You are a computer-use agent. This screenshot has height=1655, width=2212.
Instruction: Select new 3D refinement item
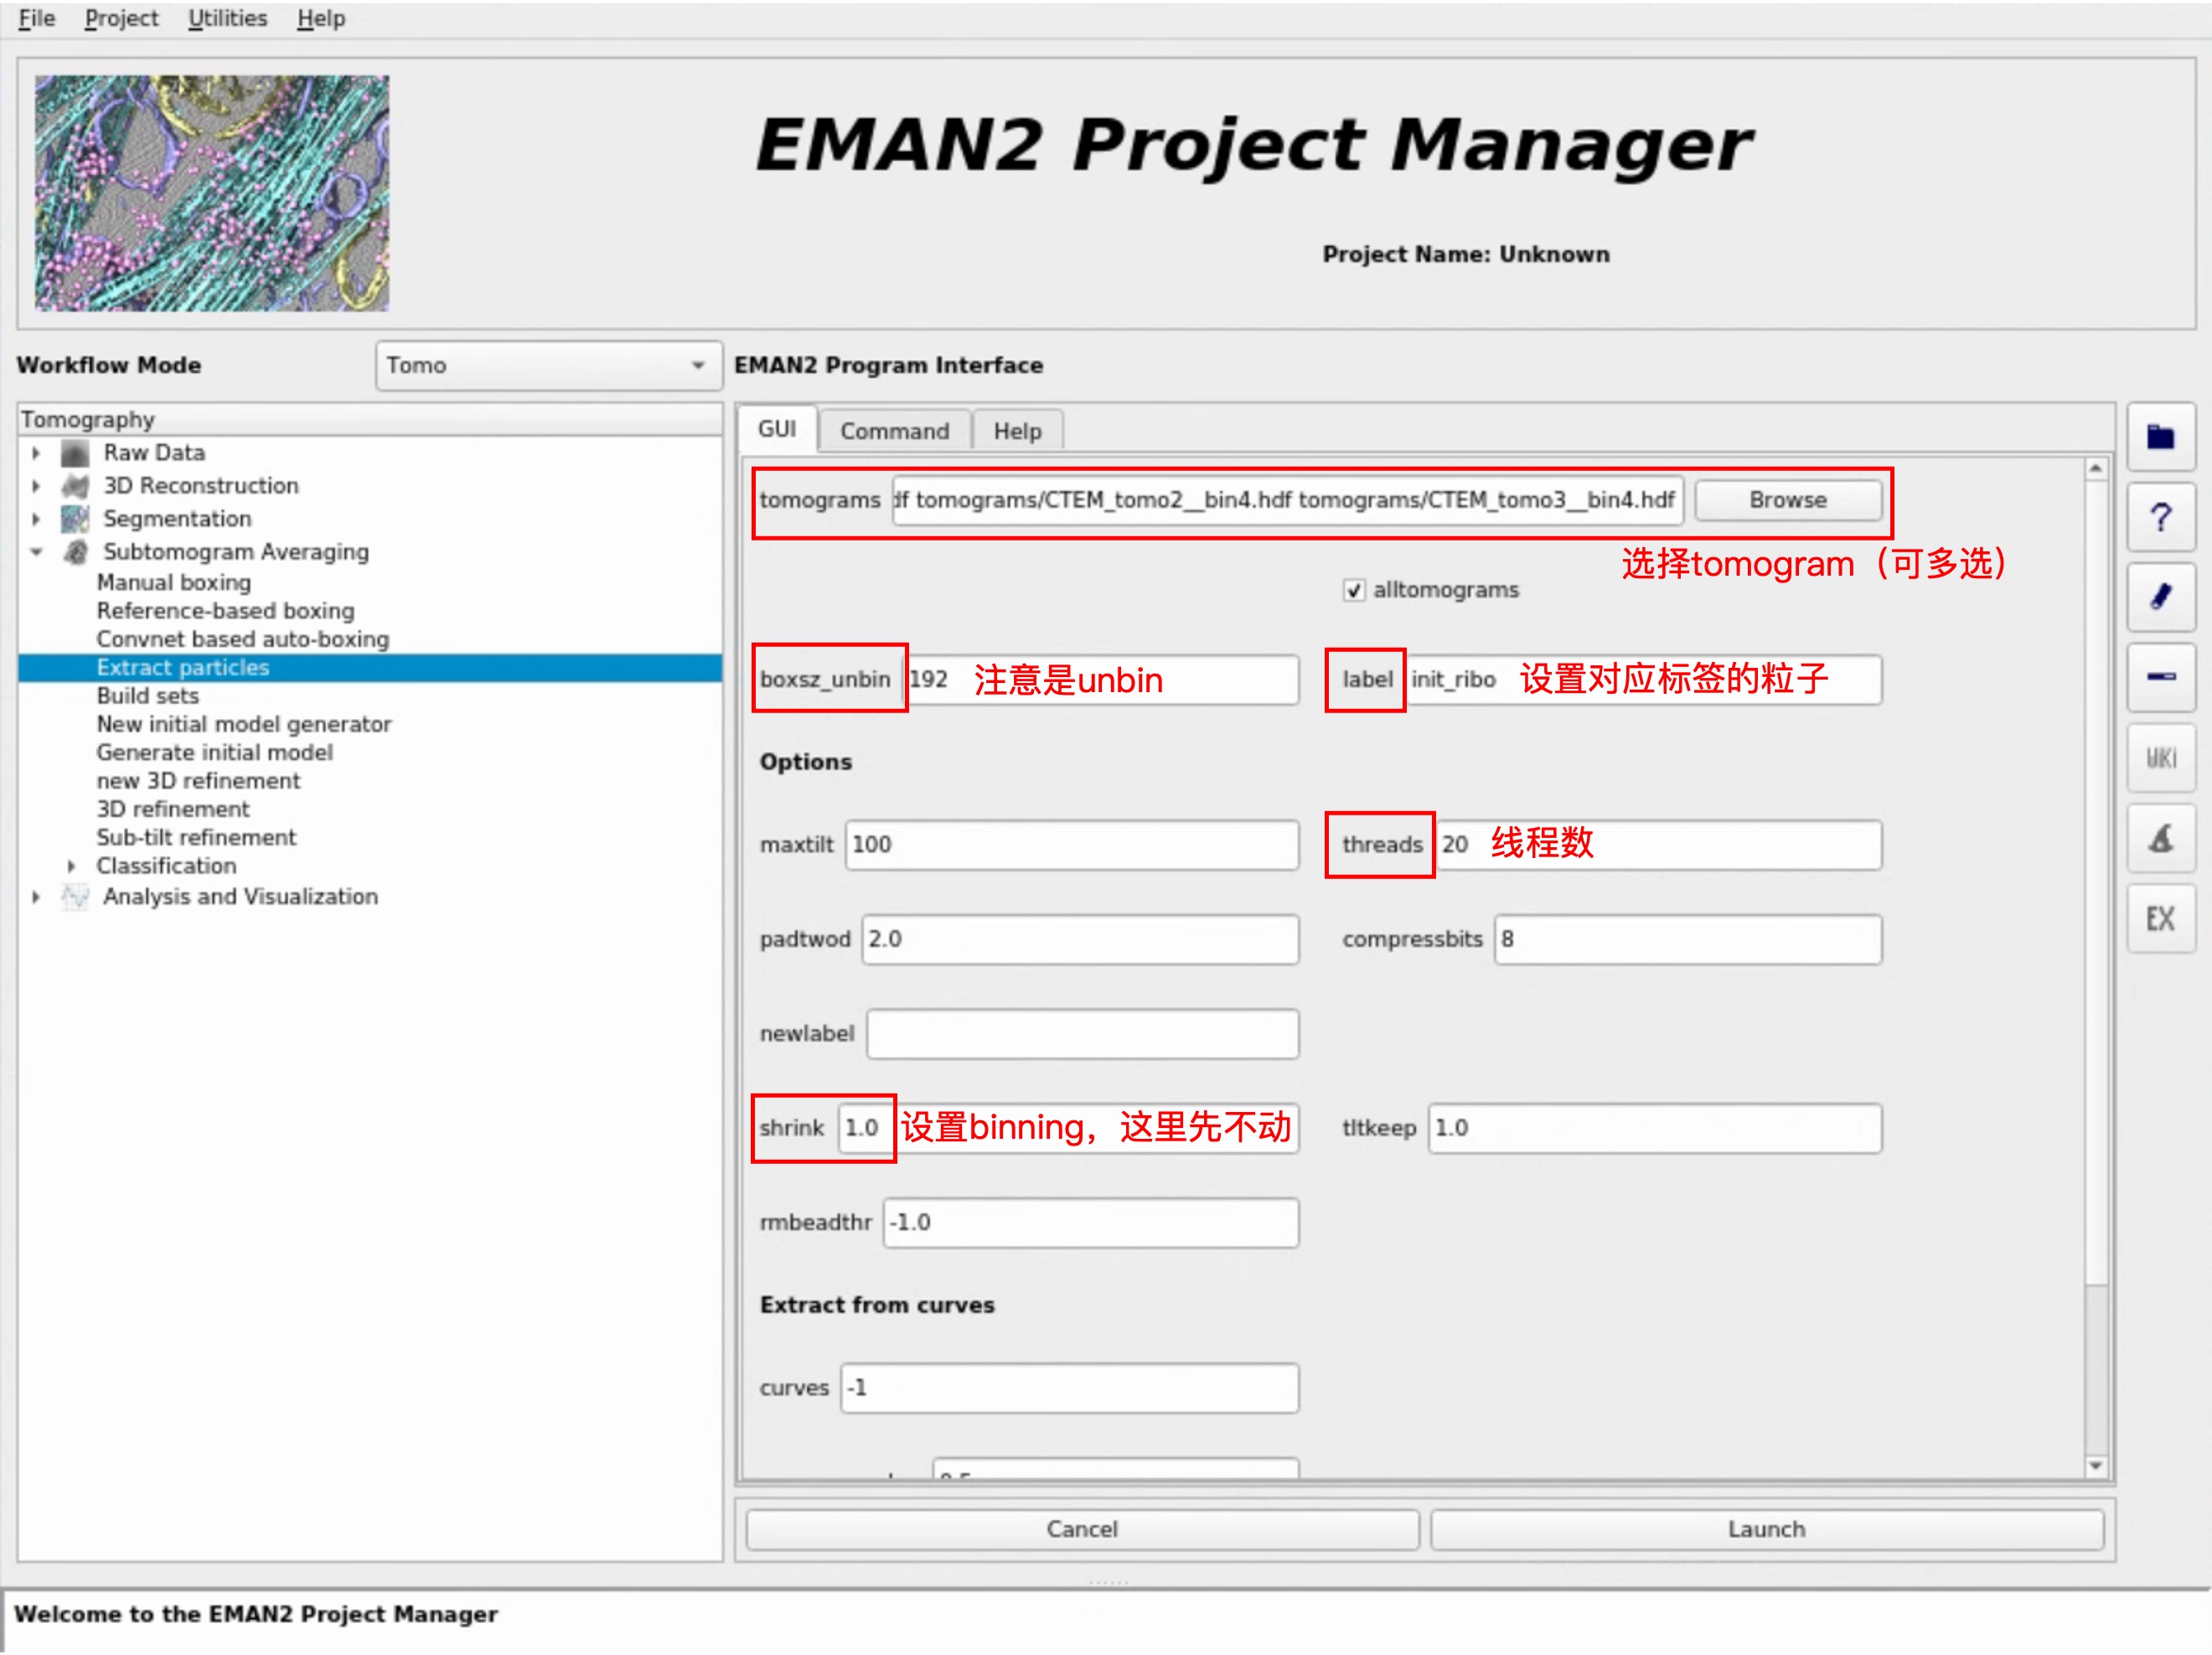pos(198,781)
